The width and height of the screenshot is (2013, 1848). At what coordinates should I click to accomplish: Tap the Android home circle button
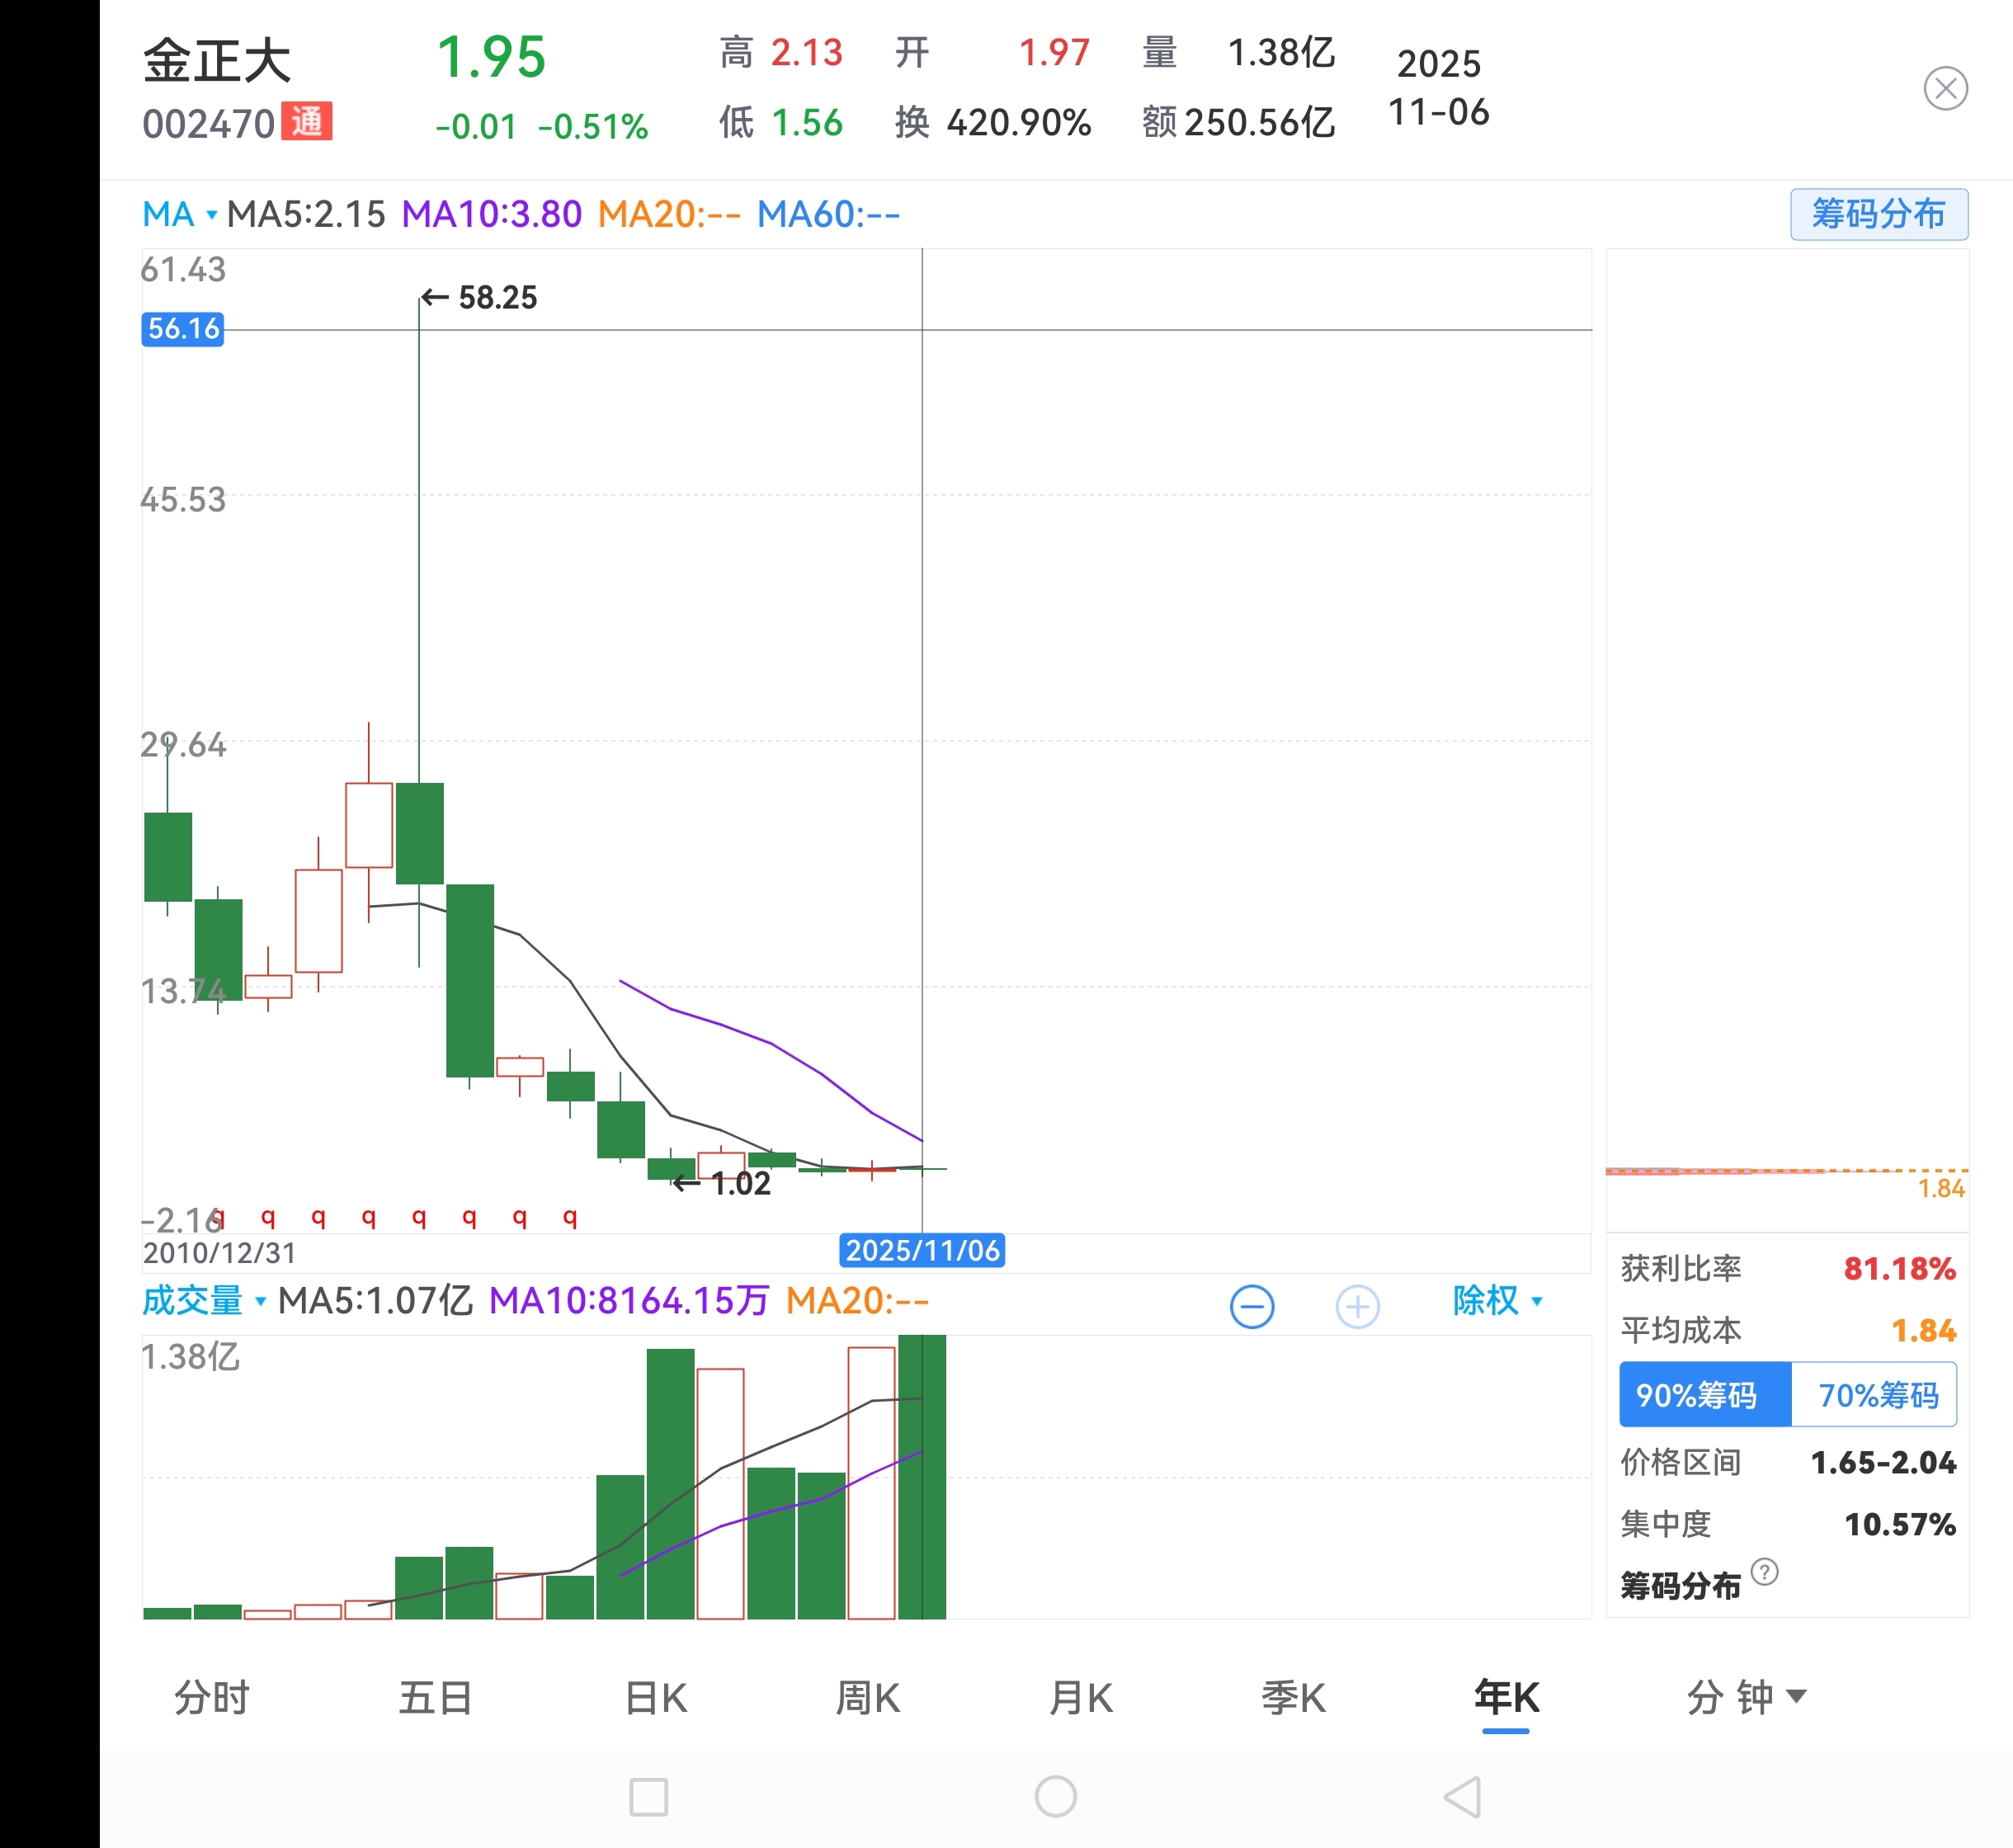(x=1055, y=1797)
